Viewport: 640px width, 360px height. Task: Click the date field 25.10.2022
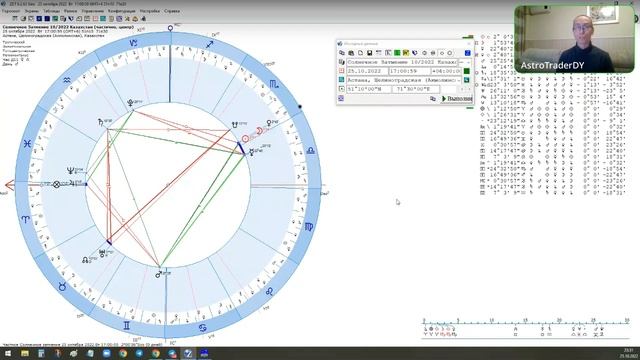pos(367,71)
